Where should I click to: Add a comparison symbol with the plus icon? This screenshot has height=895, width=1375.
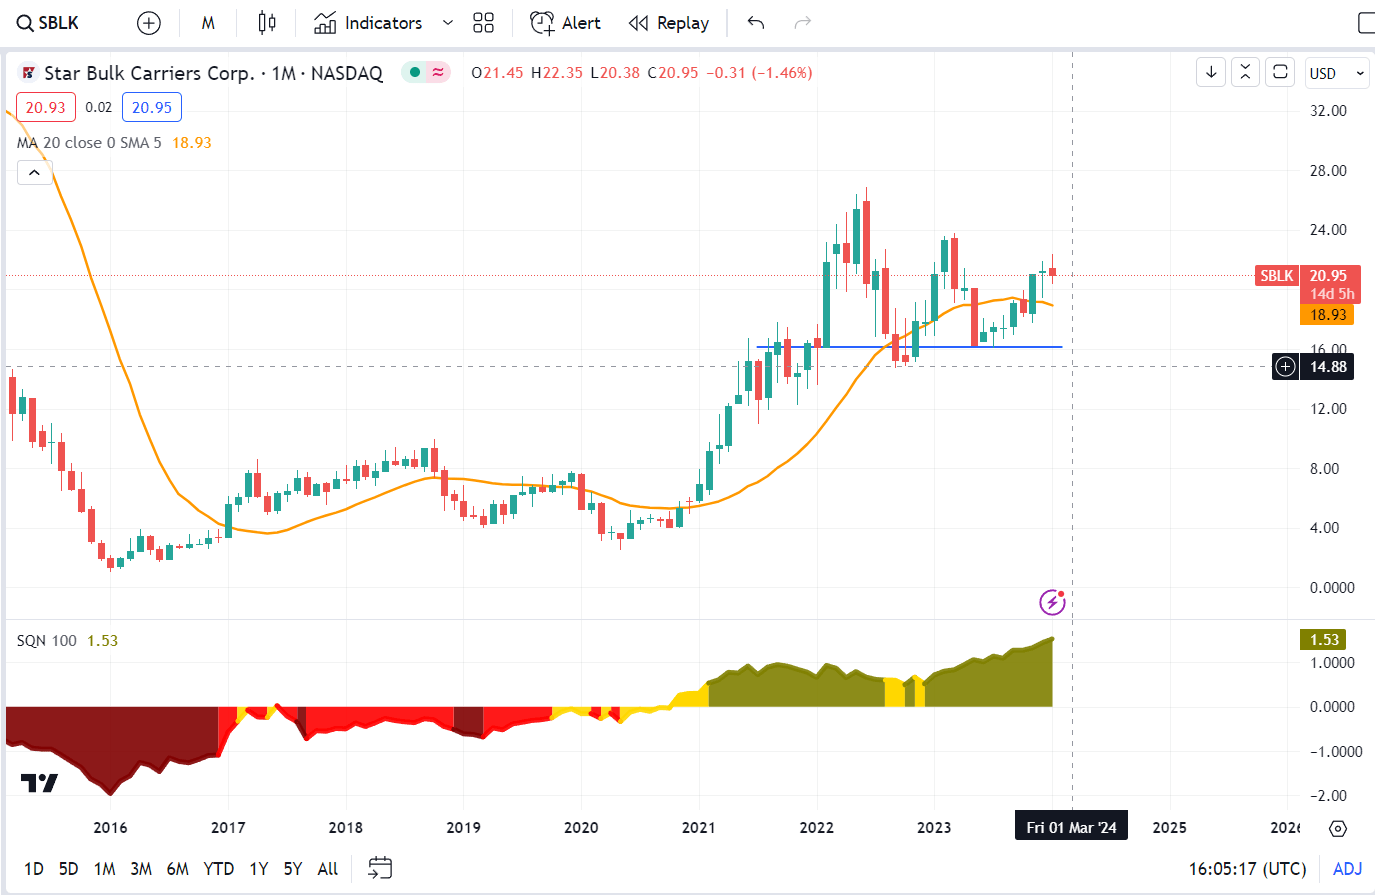(148, 22)
